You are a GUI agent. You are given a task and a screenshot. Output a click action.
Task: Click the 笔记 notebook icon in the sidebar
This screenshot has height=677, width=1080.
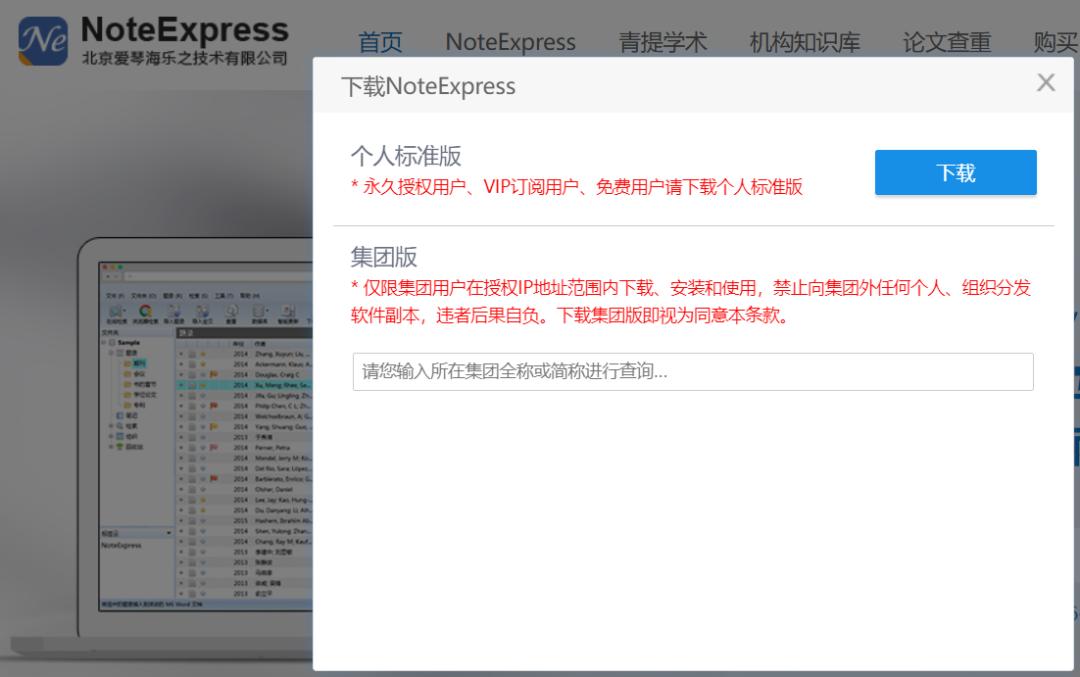pos(119,416)
